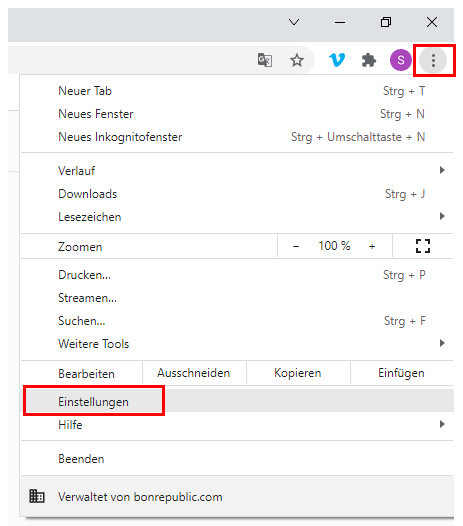
Task: Click the Ausschneiden button
Action: pyautogui.click(x=194, y=373)
